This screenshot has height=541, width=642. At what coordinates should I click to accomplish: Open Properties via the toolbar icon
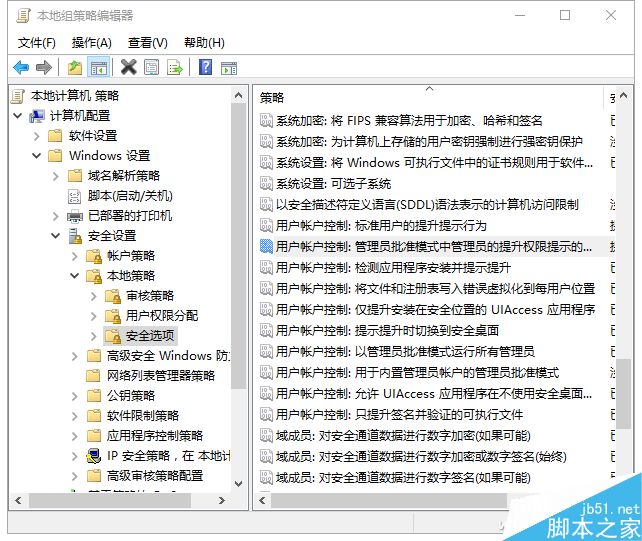pyautogui.click(x=151, y=68)
